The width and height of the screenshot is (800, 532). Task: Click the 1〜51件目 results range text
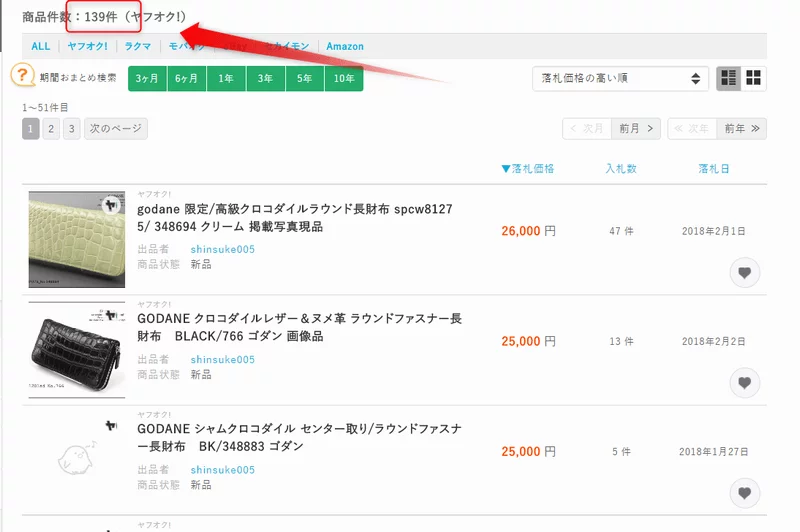coord(45,108)
